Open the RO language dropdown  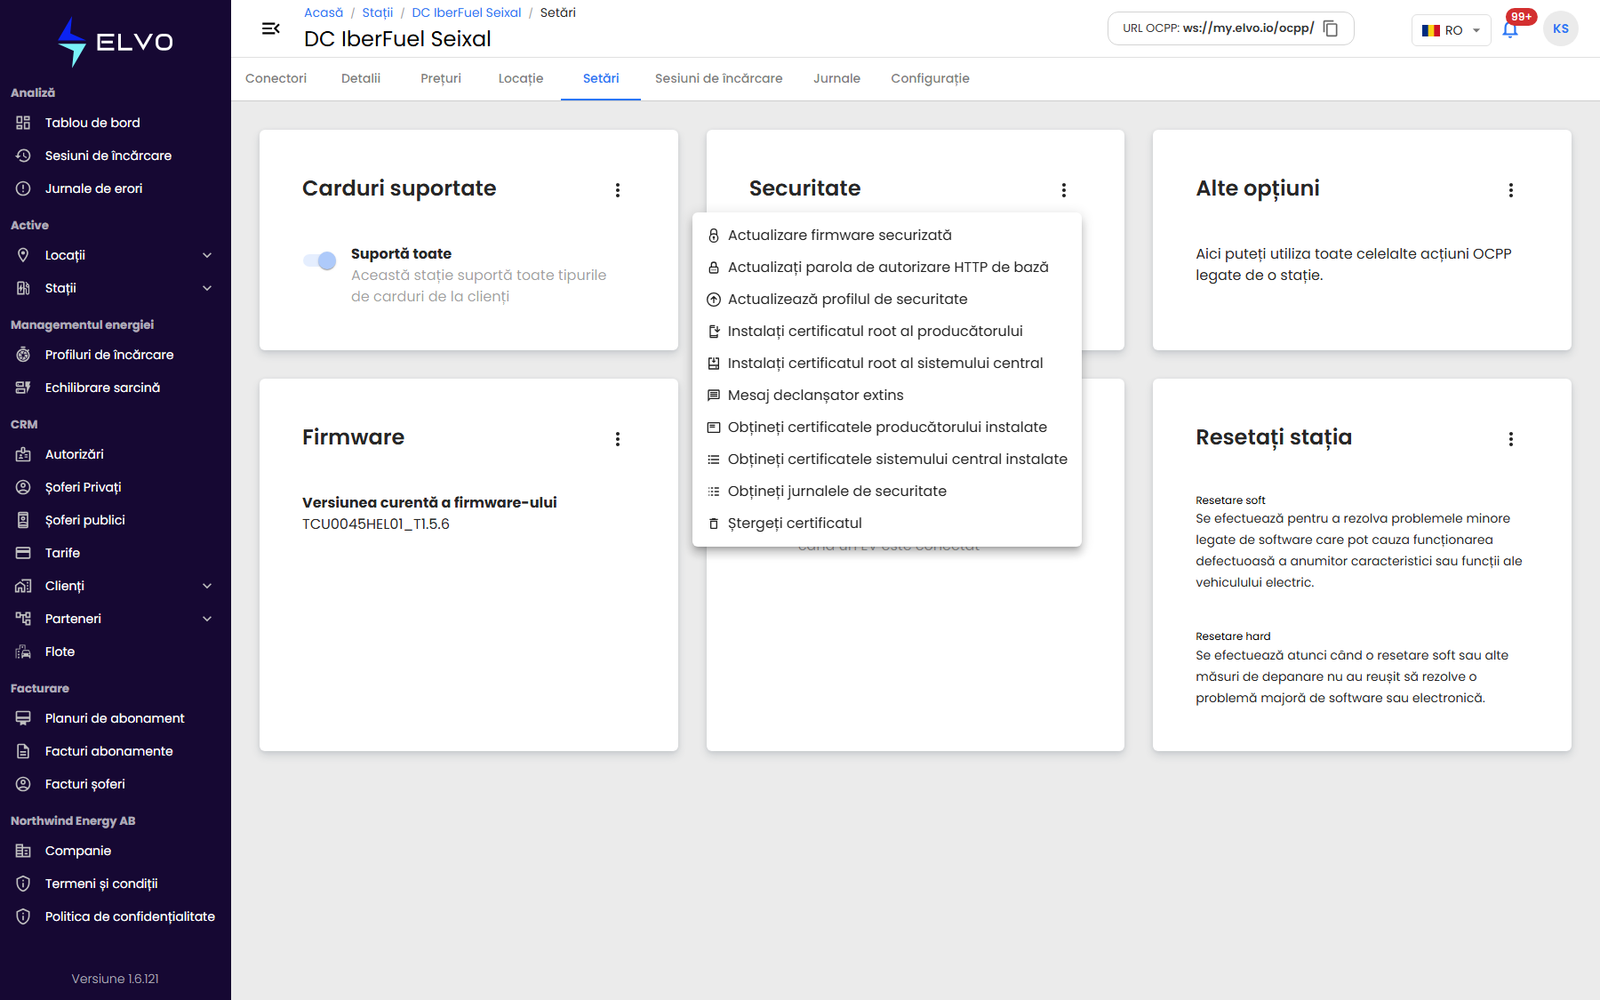(x=1450, y=30)
